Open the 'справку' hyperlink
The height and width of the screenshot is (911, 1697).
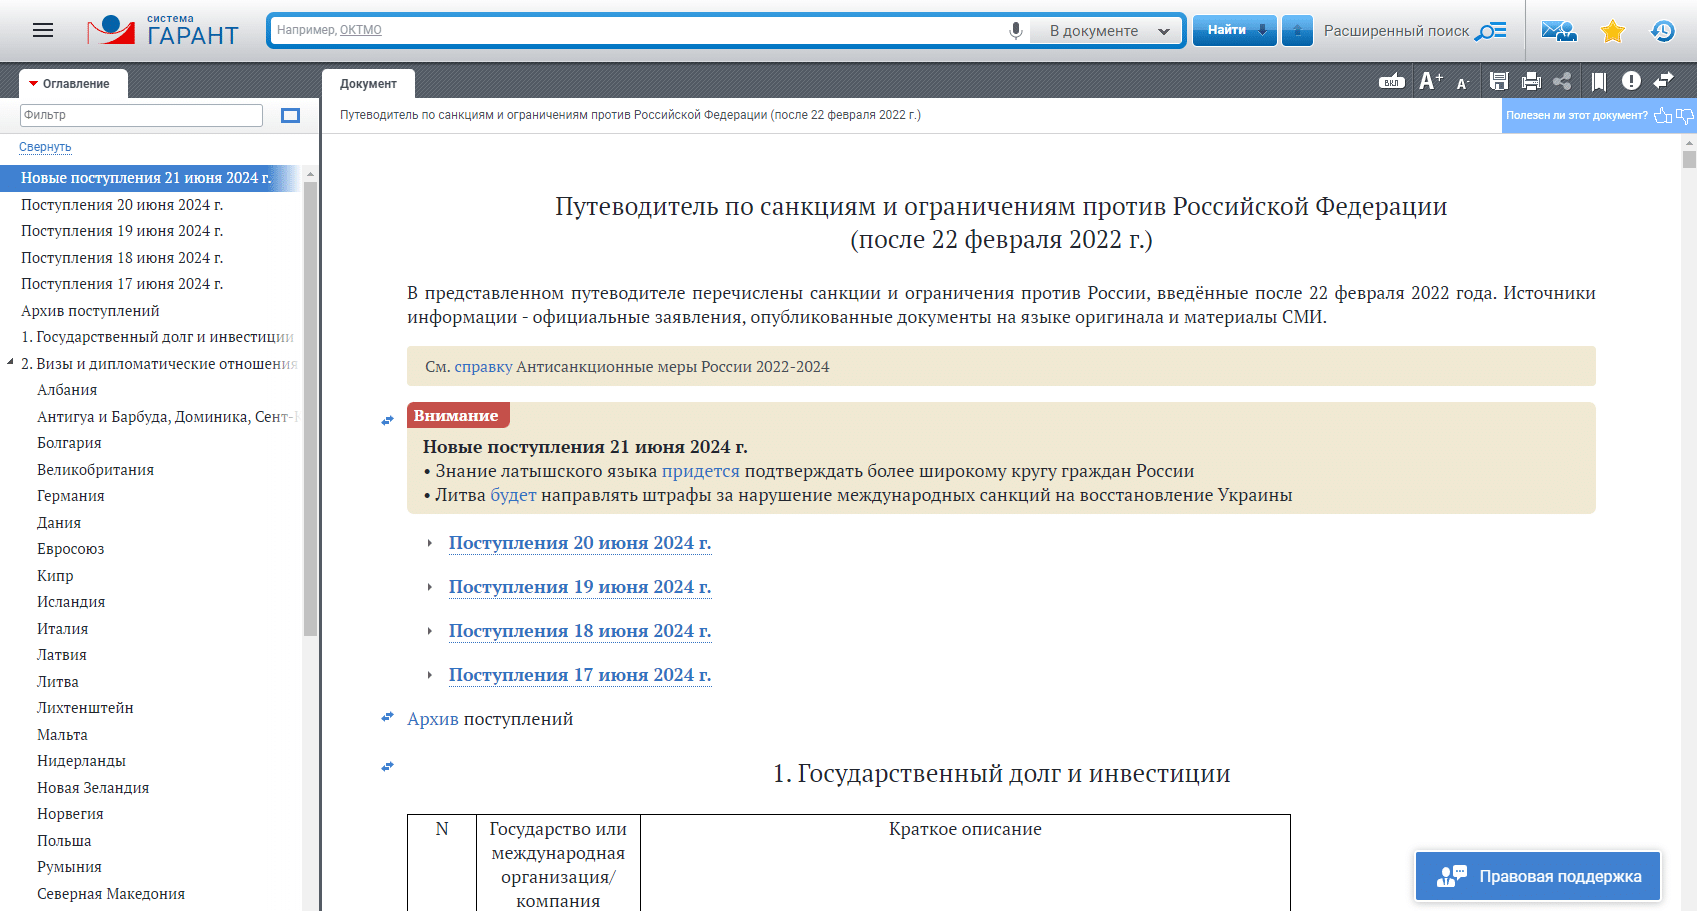(483, 367)
